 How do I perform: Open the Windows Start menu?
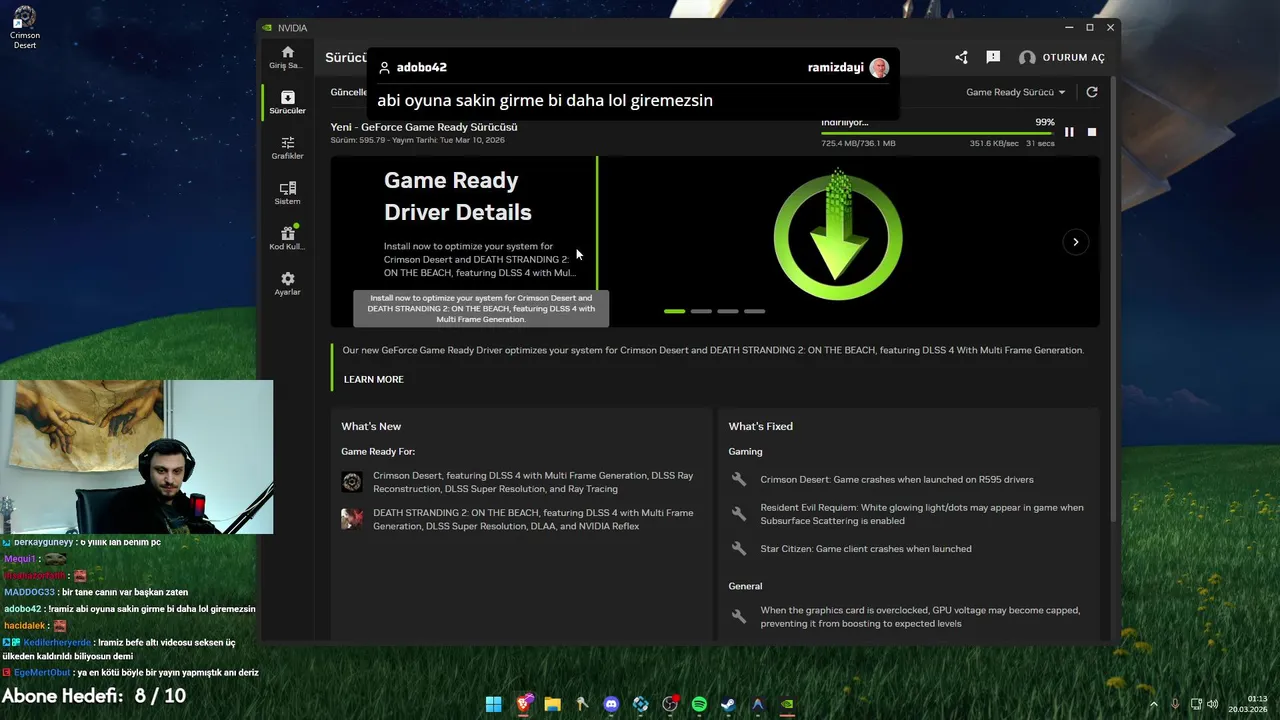[494, 704]
